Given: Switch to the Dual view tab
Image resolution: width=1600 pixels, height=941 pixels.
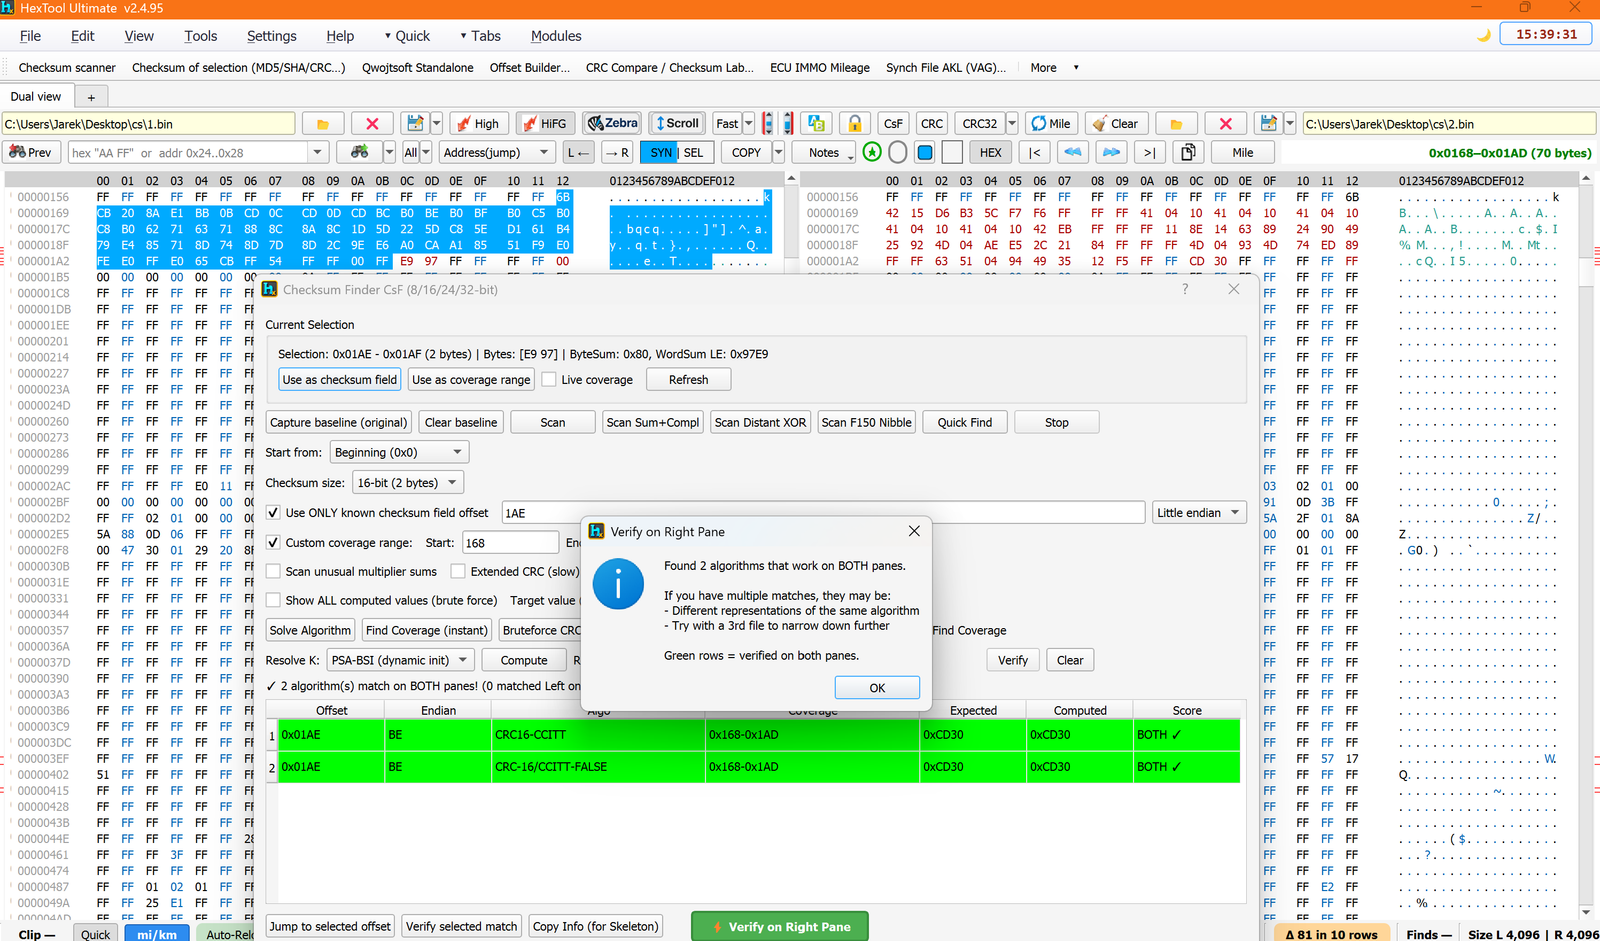Looking at the screenshot, I should point(36,97).
